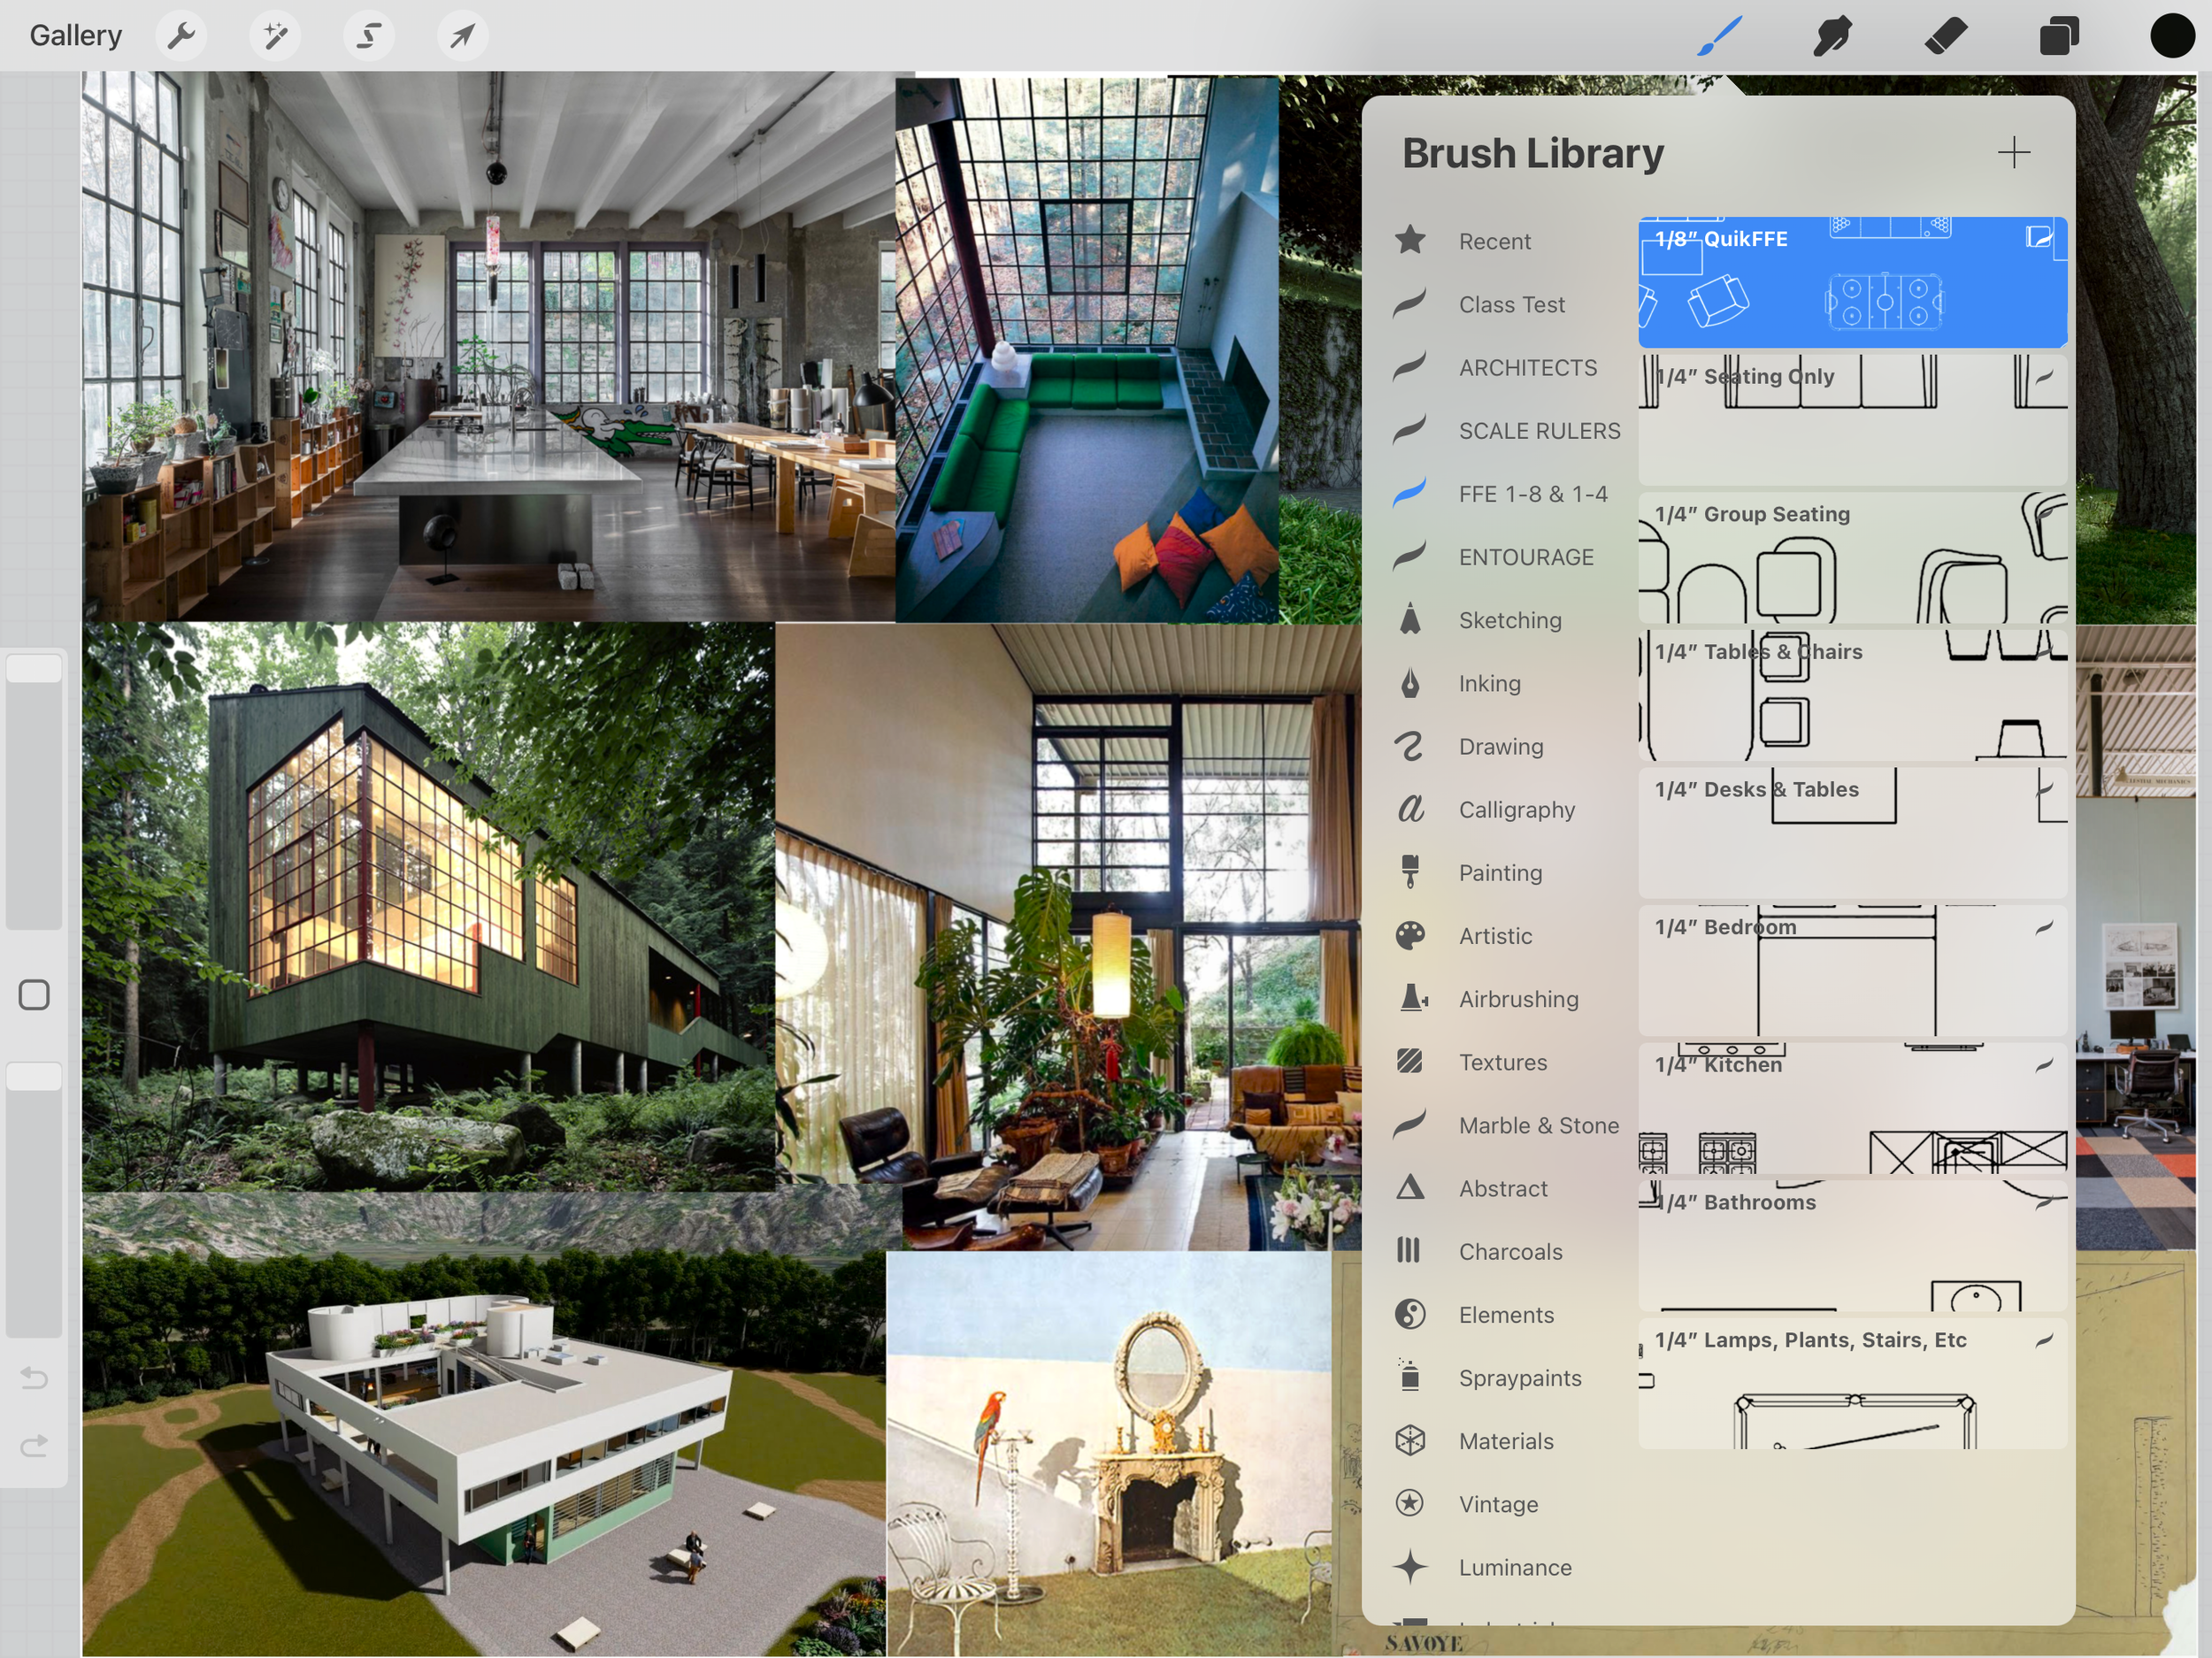Add new brush with plus button

point(2013,153)
